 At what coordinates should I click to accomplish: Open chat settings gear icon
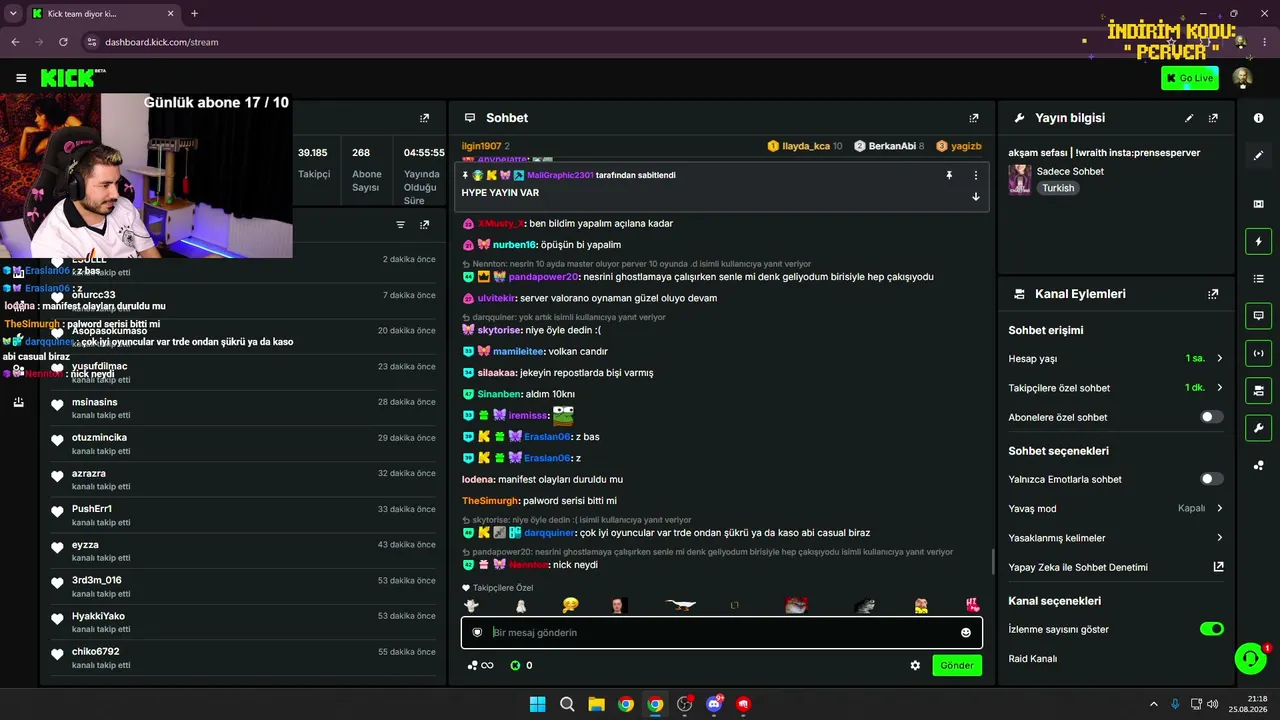click(x=915, y=665)
